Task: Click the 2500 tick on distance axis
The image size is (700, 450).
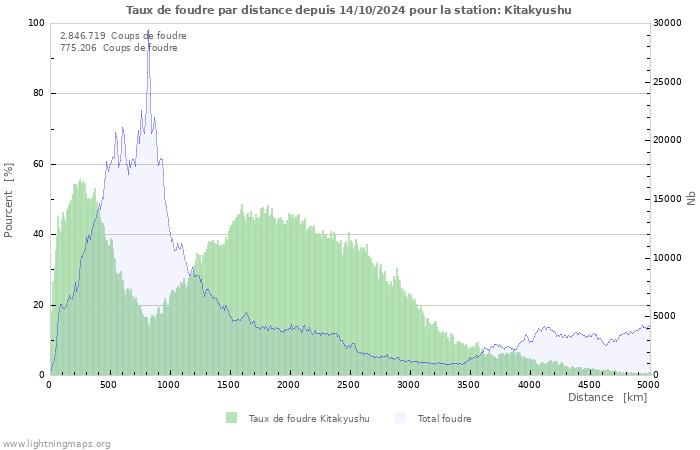Action: pyautogui.click(x=349, y=384)
